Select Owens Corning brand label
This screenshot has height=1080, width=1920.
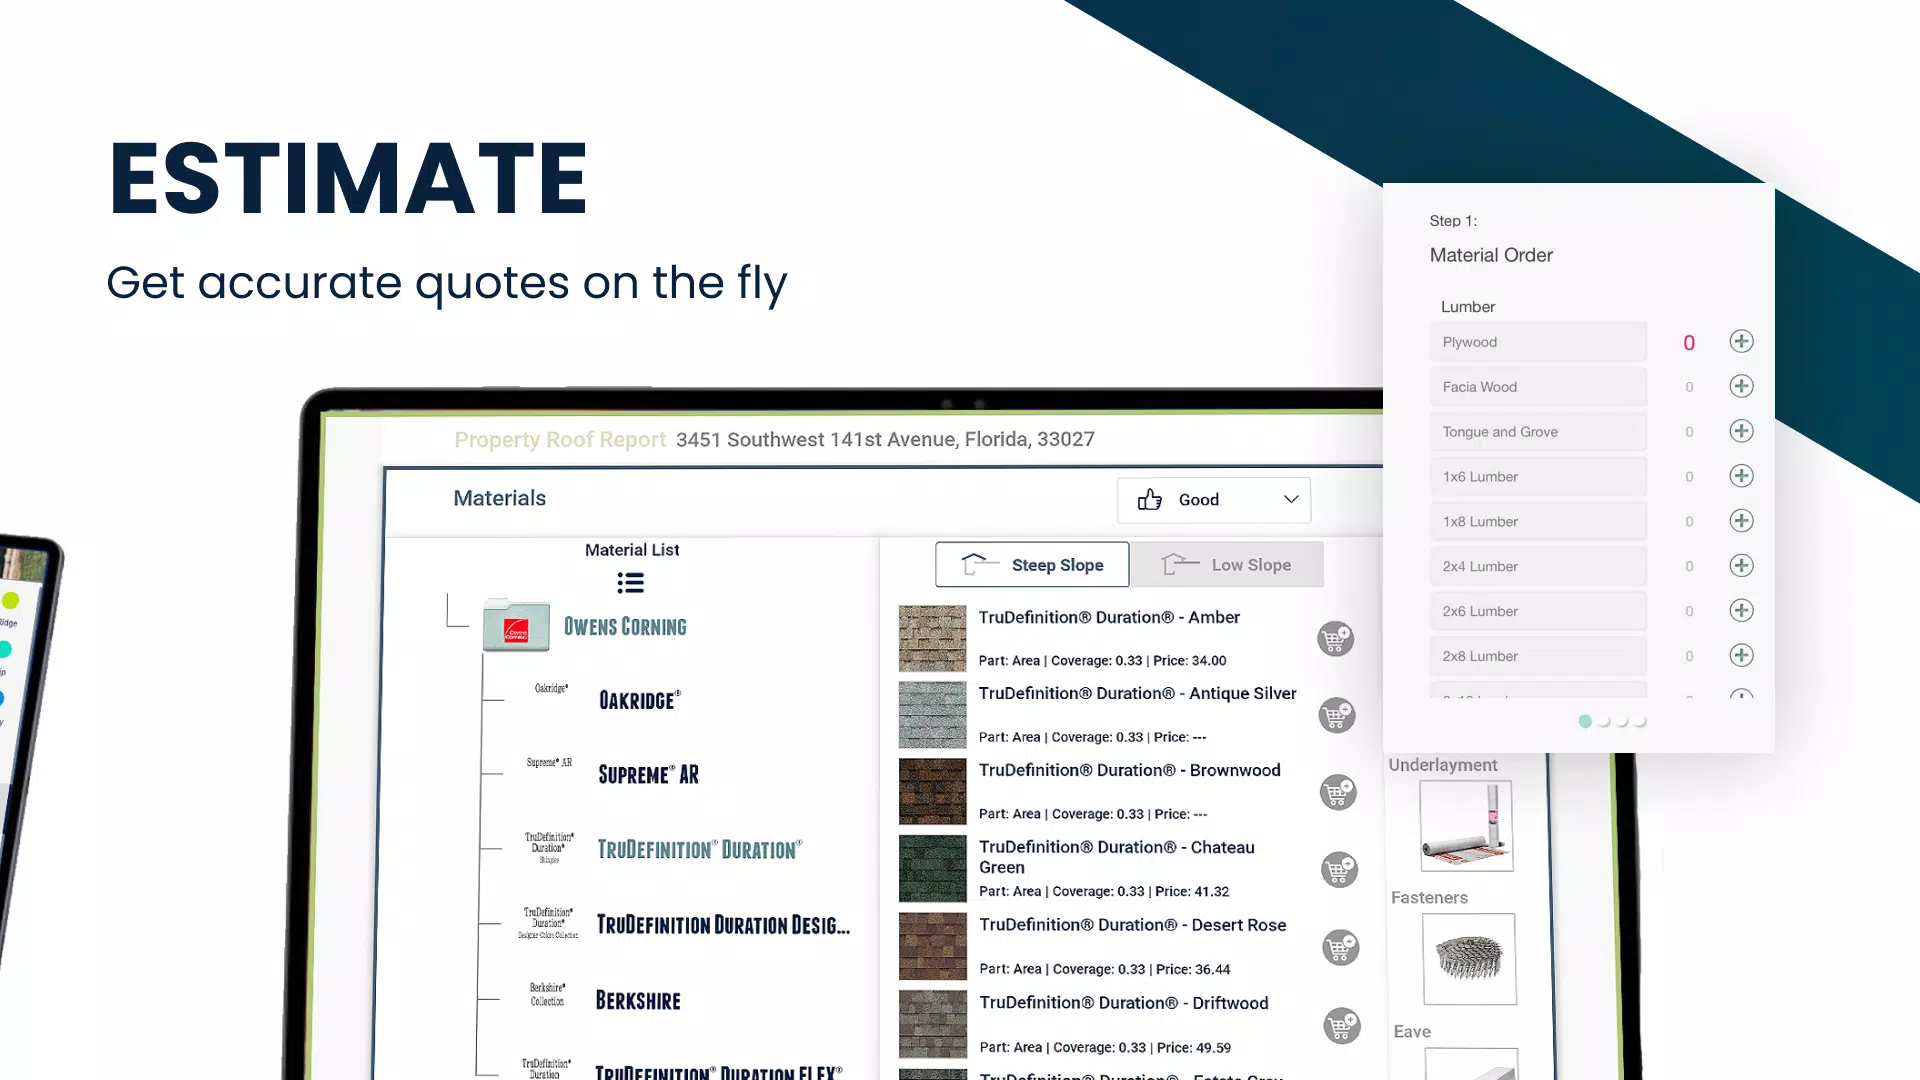(625, 627)
